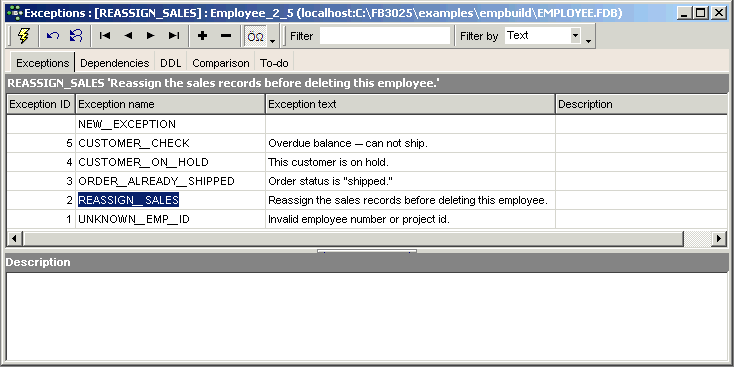
Task: Go to the next record
Action: pyautogui.click(x=151, y=36)
